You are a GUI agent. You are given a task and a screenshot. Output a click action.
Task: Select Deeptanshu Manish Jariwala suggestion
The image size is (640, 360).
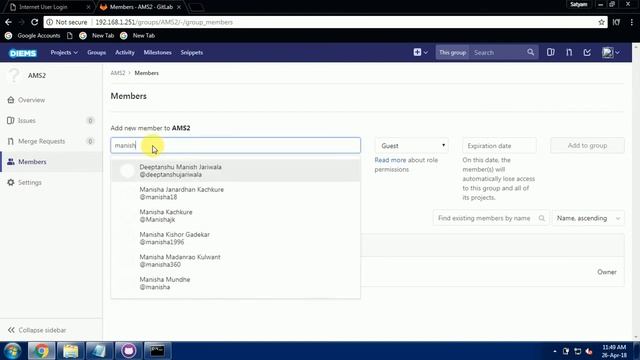(x=236, y=171)
